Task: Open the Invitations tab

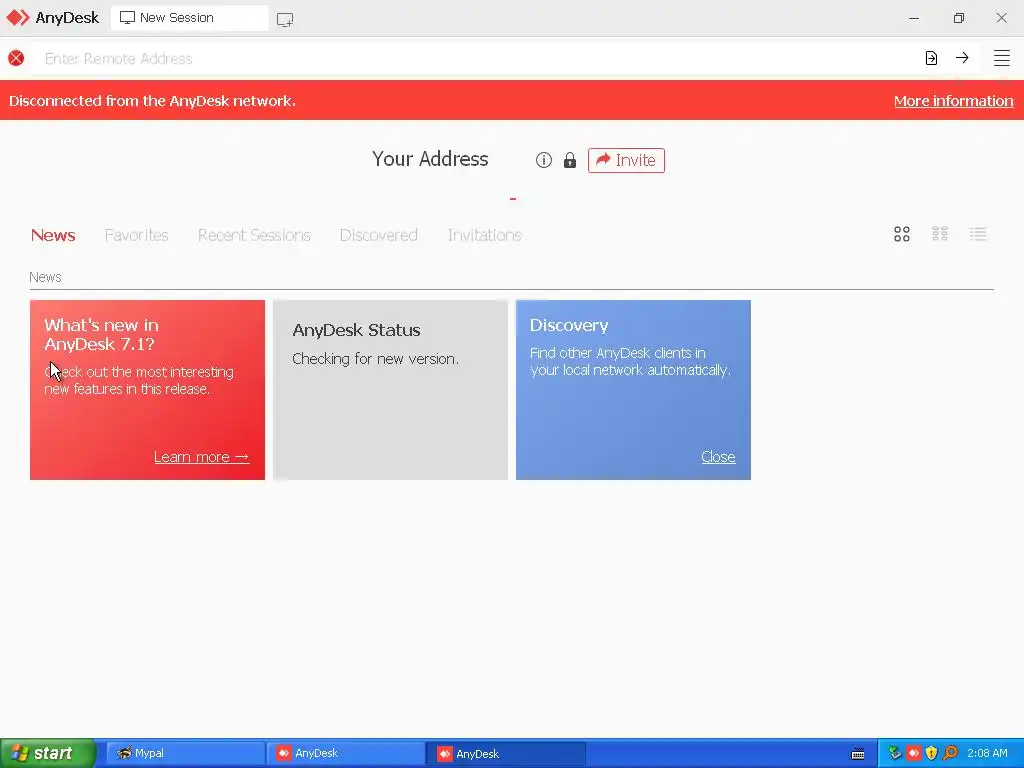Action: [x=485, y=235]
